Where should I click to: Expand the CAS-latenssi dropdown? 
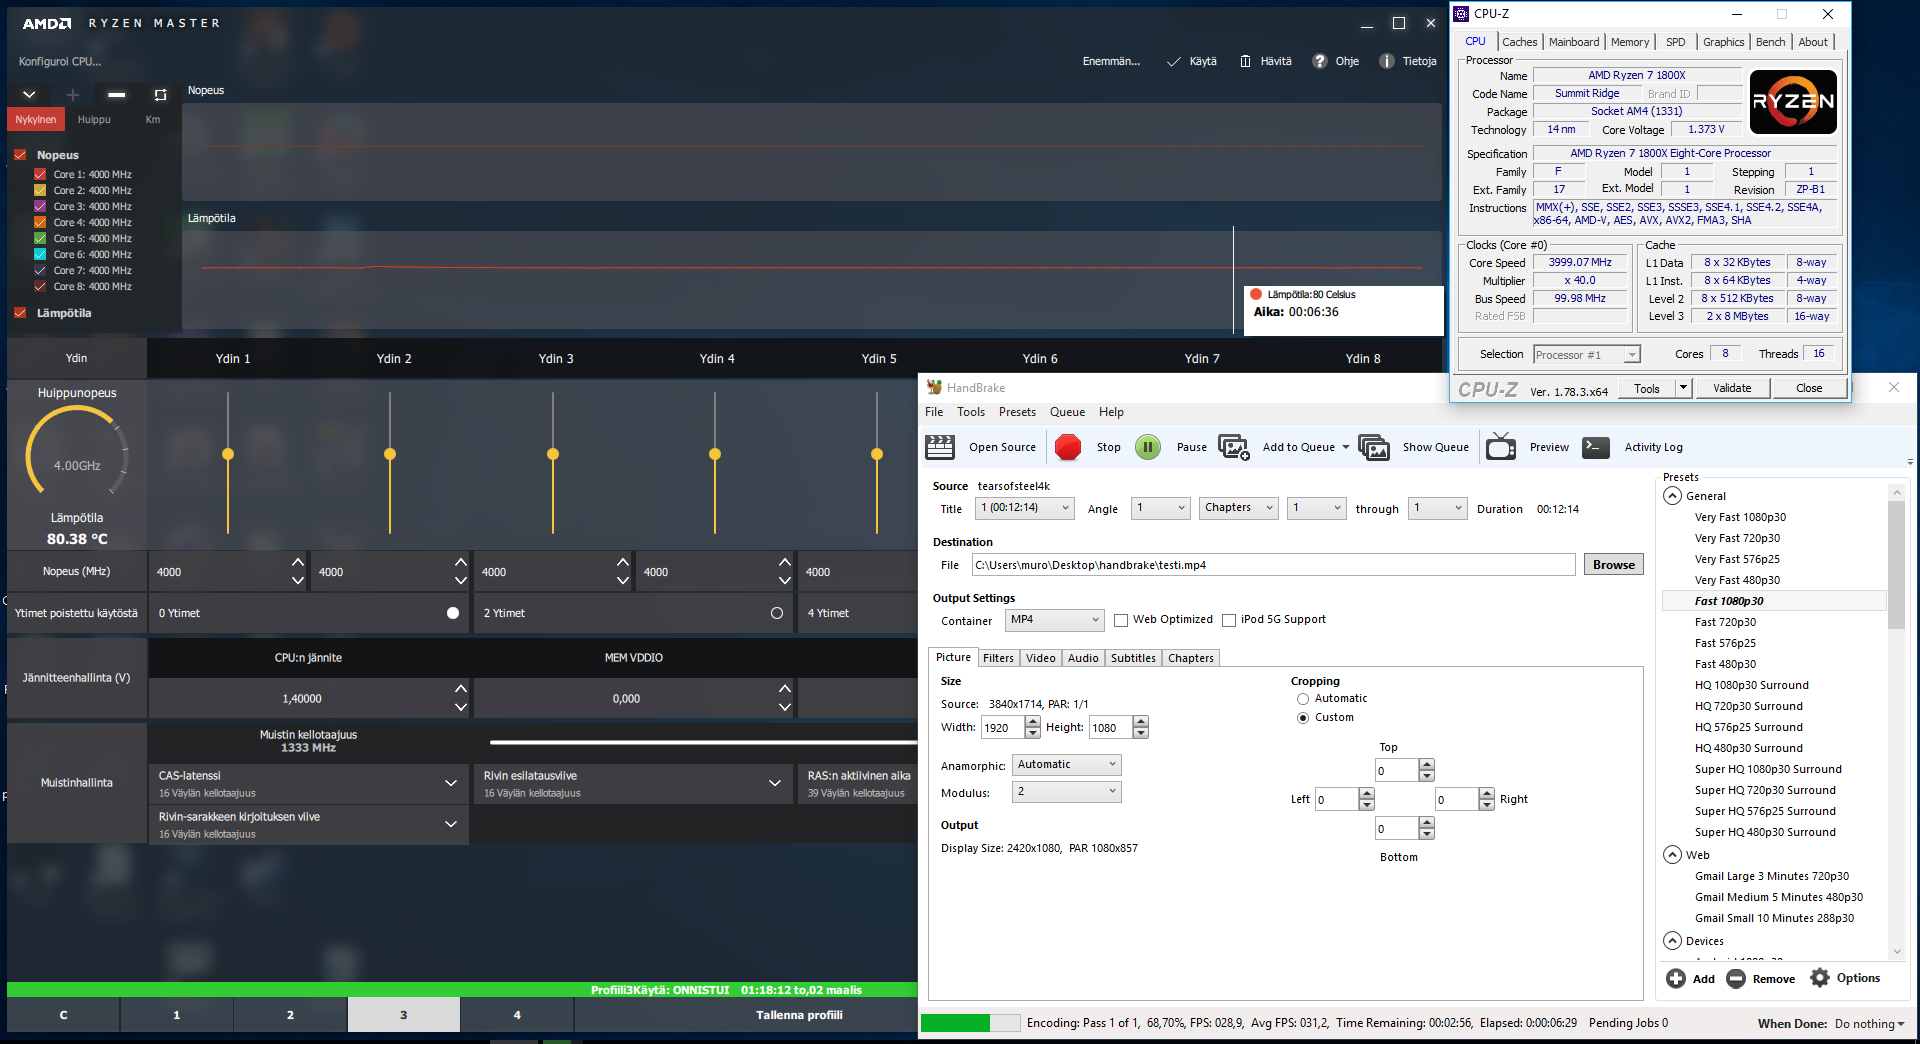[451, 783]
